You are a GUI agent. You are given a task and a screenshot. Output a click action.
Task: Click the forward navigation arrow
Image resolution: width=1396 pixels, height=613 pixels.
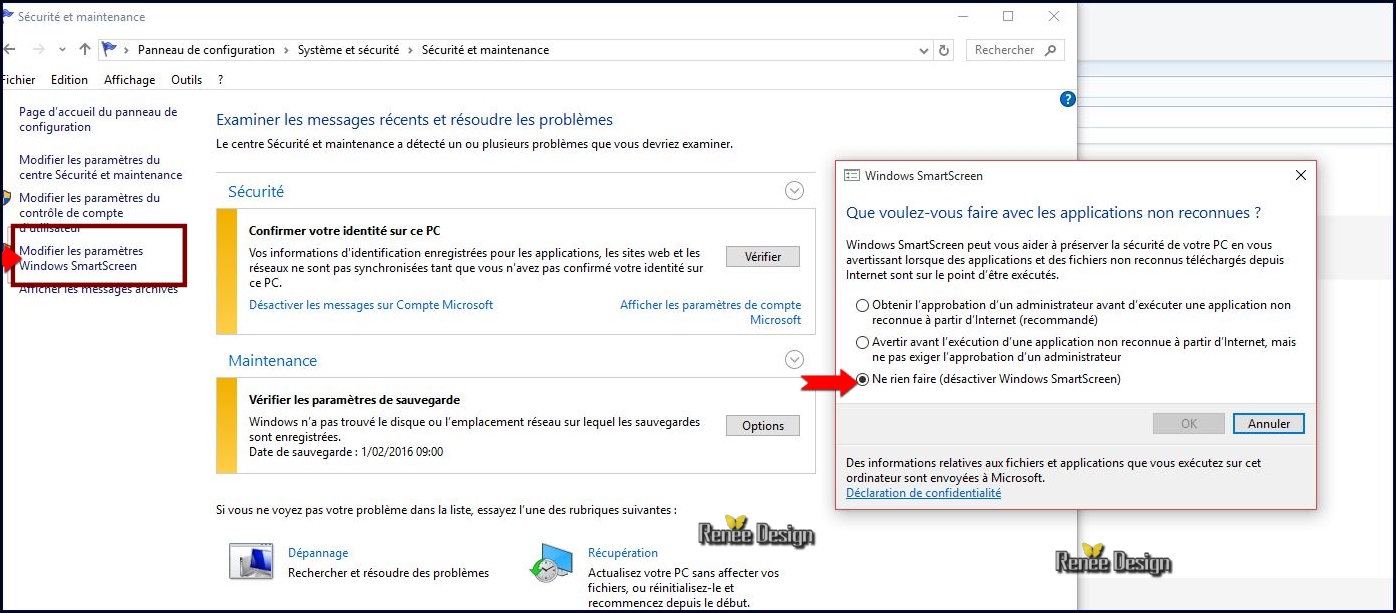[x=38, y=49]
